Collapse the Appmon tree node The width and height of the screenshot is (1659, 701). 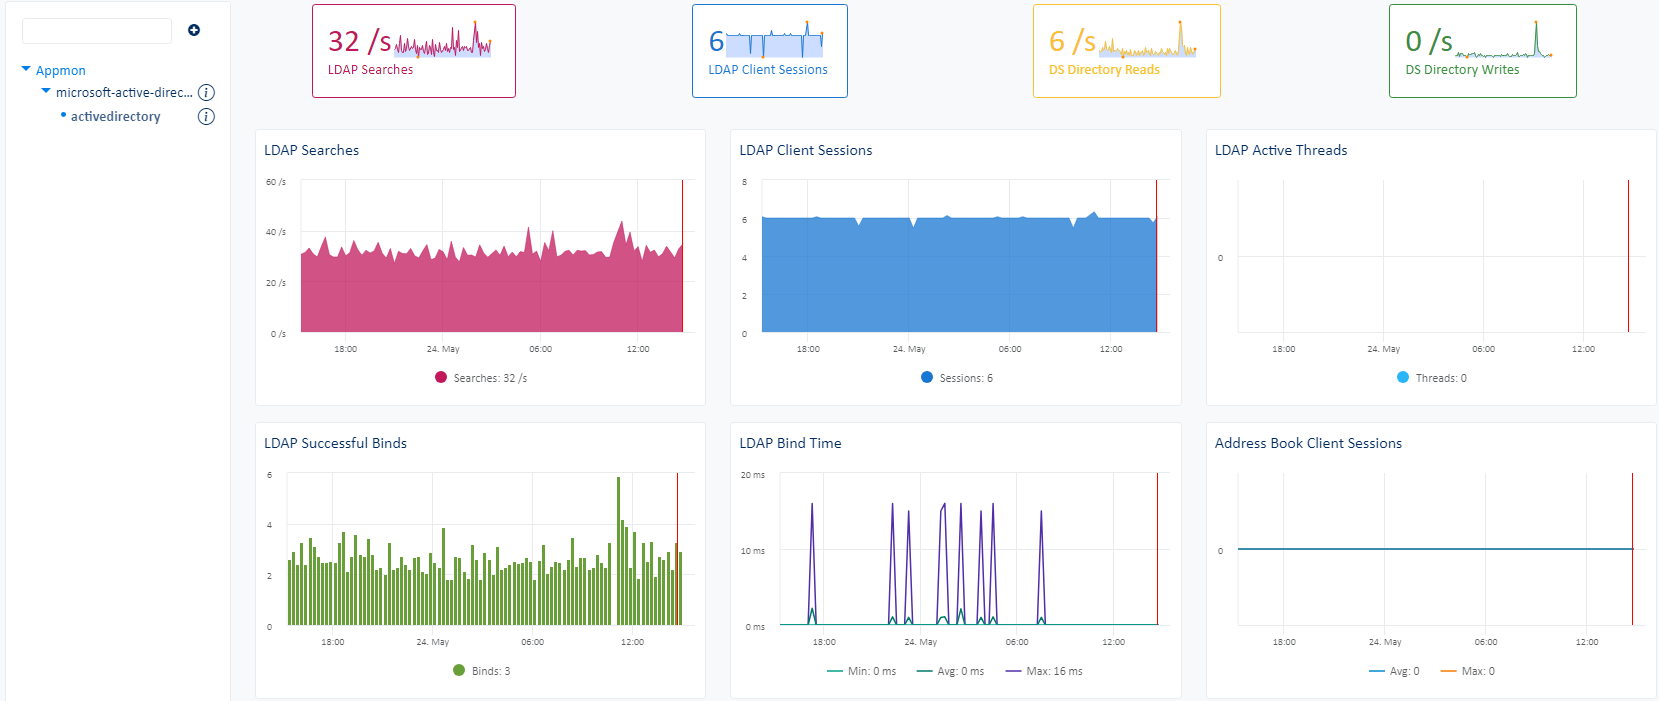pos(26,70)
